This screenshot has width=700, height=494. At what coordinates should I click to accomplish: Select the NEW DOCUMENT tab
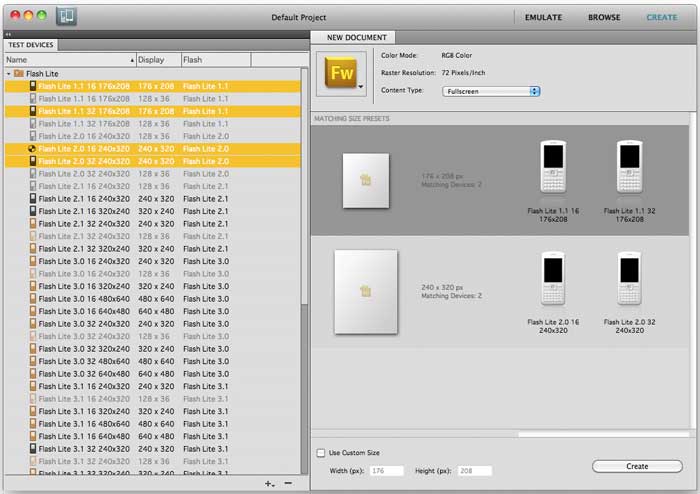[357, 38]
